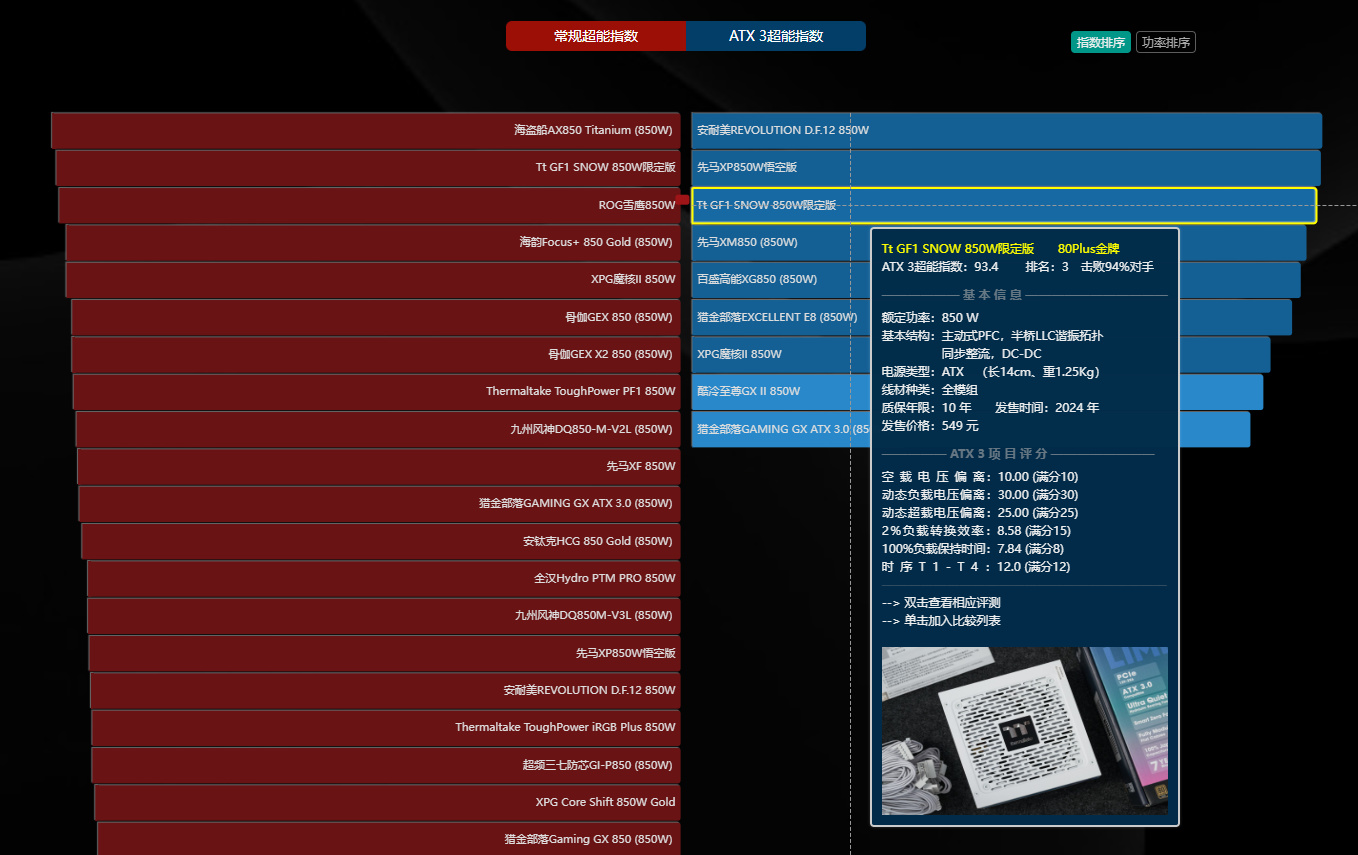The height and width of the screenshot is (855, 1358).
Task: Select the 排名: 3 text
Action: pos(1047,266)
